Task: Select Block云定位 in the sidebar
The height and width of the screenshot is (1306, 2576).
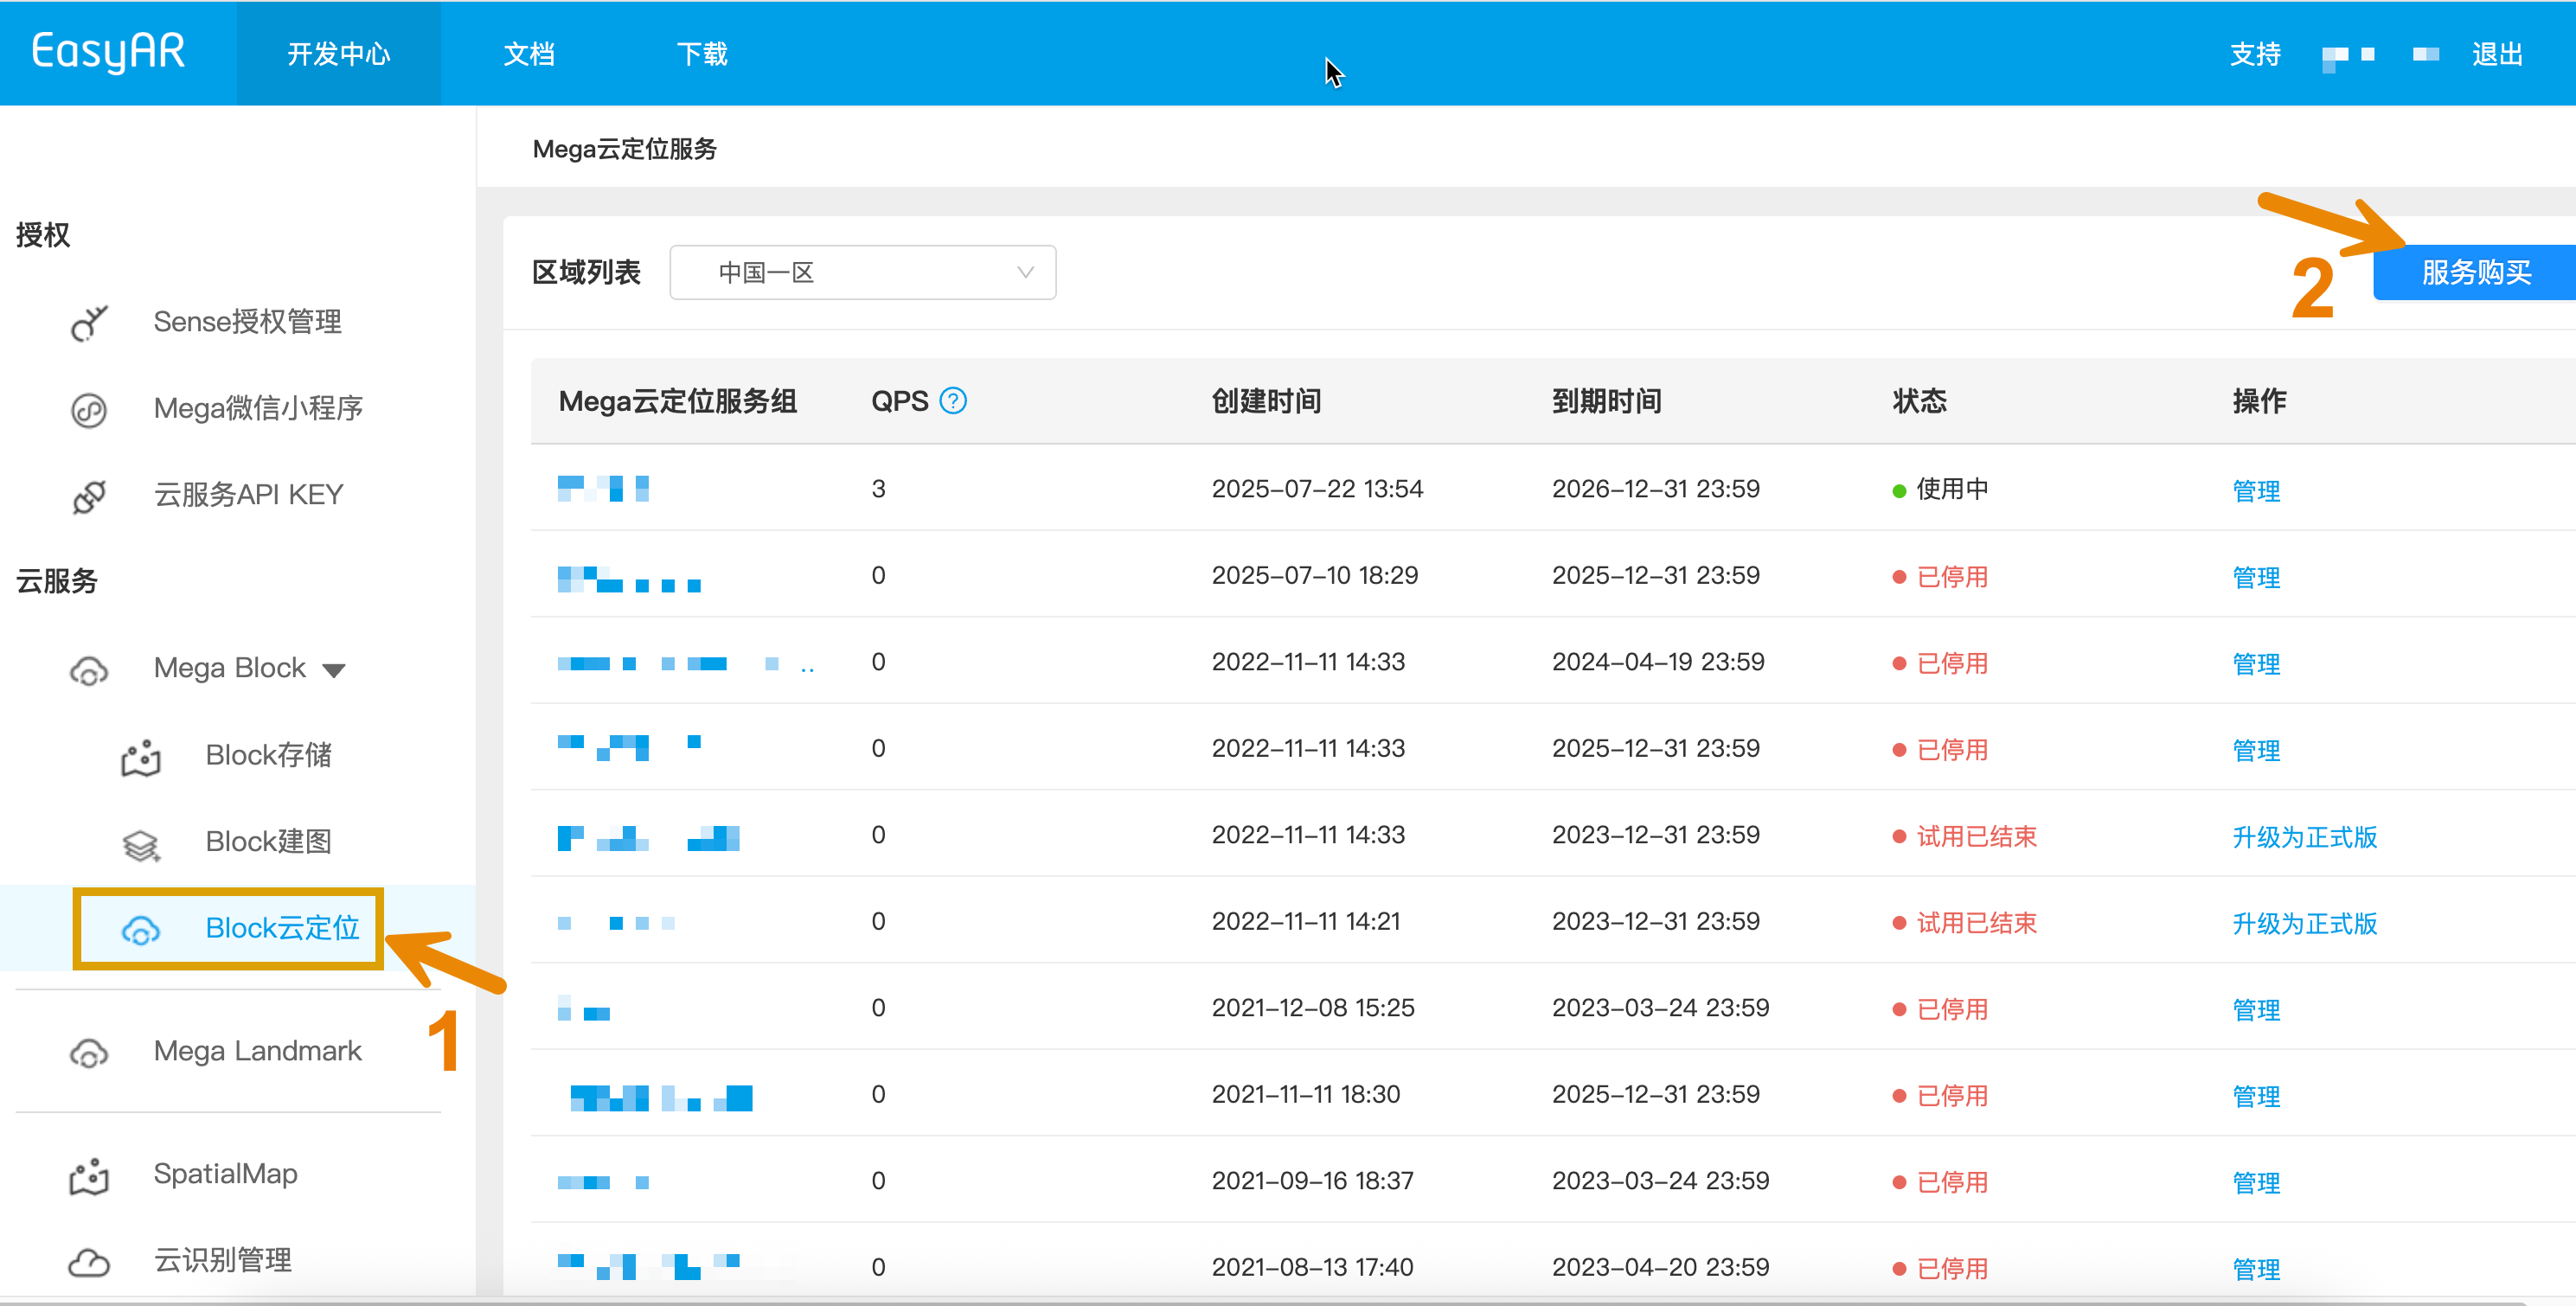Action: [281, 928]
